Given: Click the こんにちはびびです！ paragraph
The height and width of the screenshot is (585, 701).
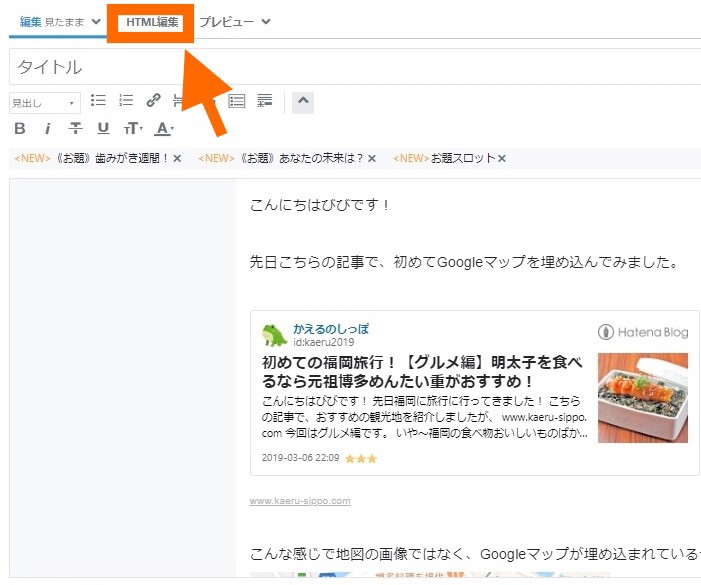Looking at the screenshot, I should tap(320, 205).
